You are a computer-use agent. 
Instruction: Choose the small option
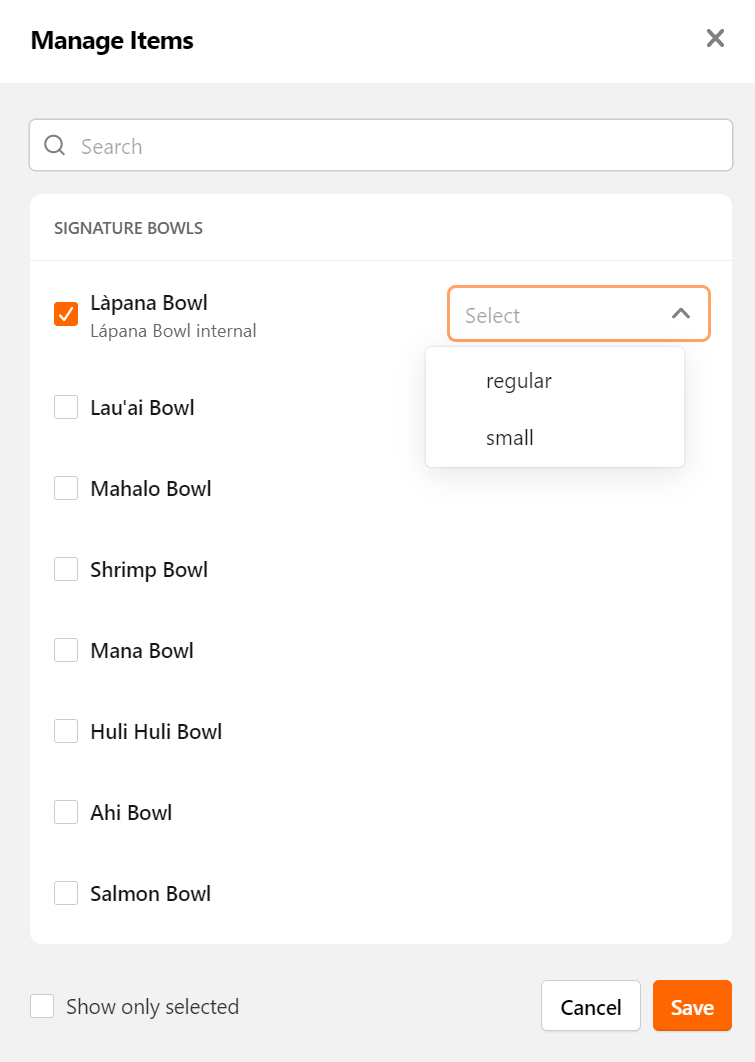point(555,438)
